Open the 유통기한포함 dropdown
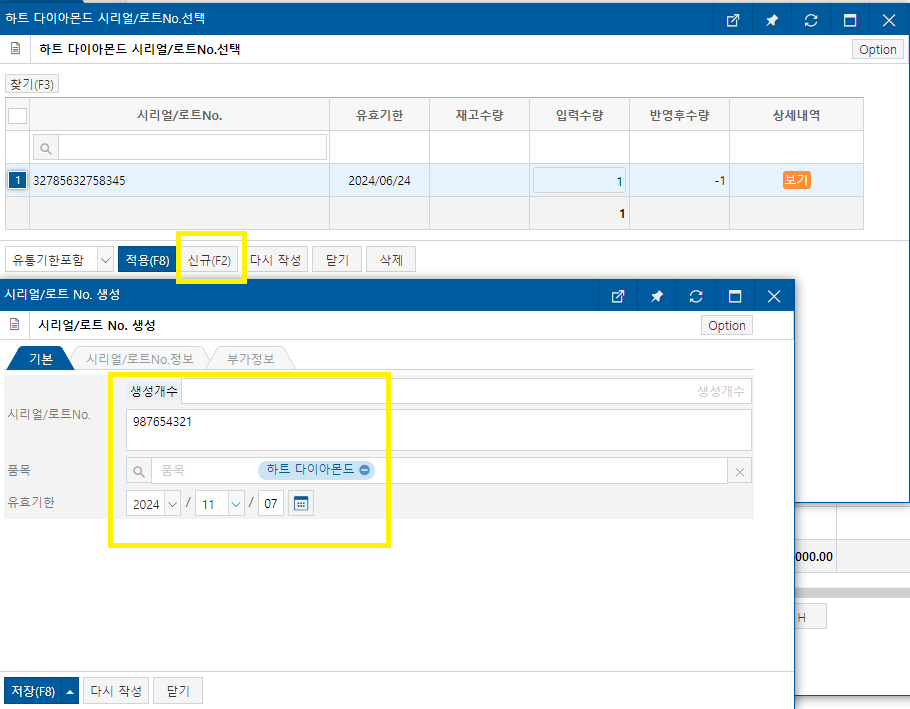Viewport: 910px width, 709px height. pyautogui.click(x=105, y=260)
